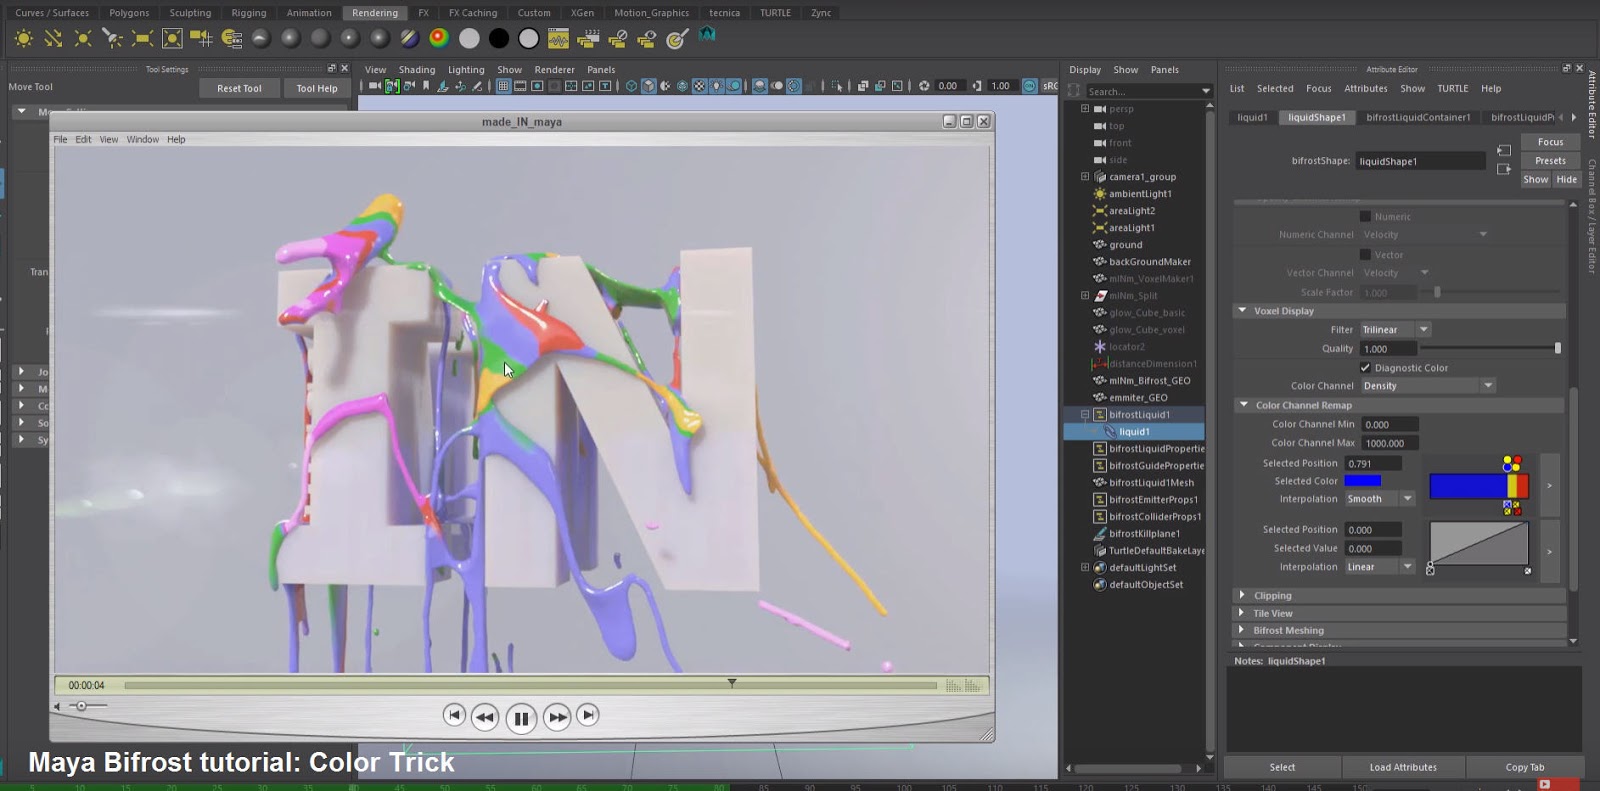1600x791 pixels.
Task: Open the bifrostLiquidContainer1 attribute tab
Action: (x=1418, y=118)
